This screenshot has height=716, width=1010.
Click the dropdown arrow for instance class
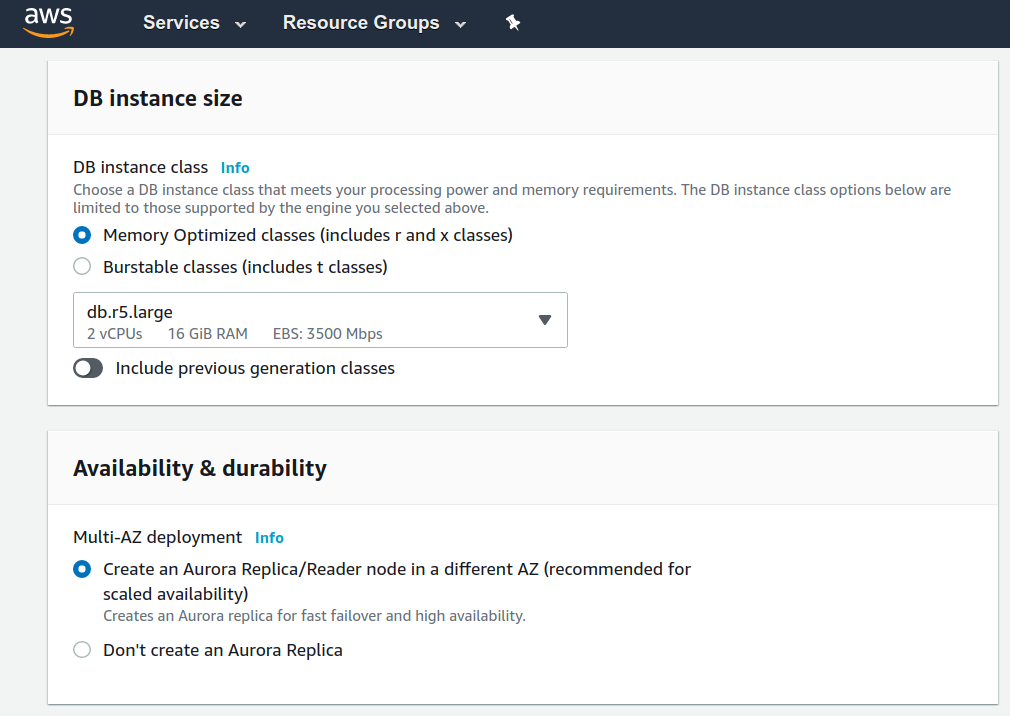pyautogui.click(x=545, y=320)
